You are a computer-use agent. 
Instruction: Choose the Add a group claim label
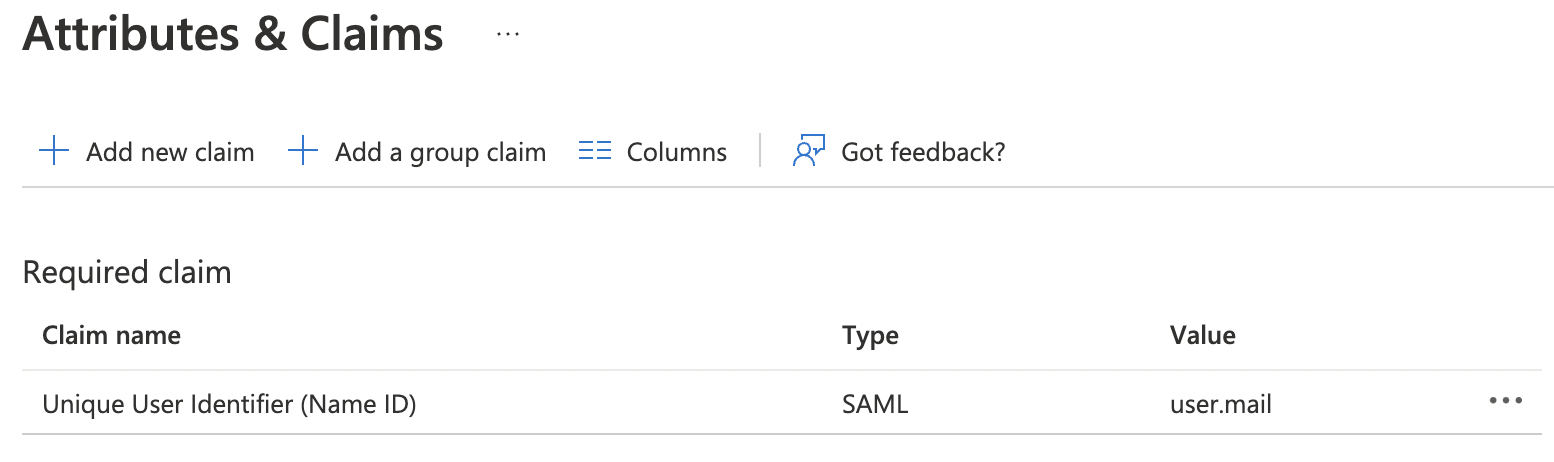440,152
